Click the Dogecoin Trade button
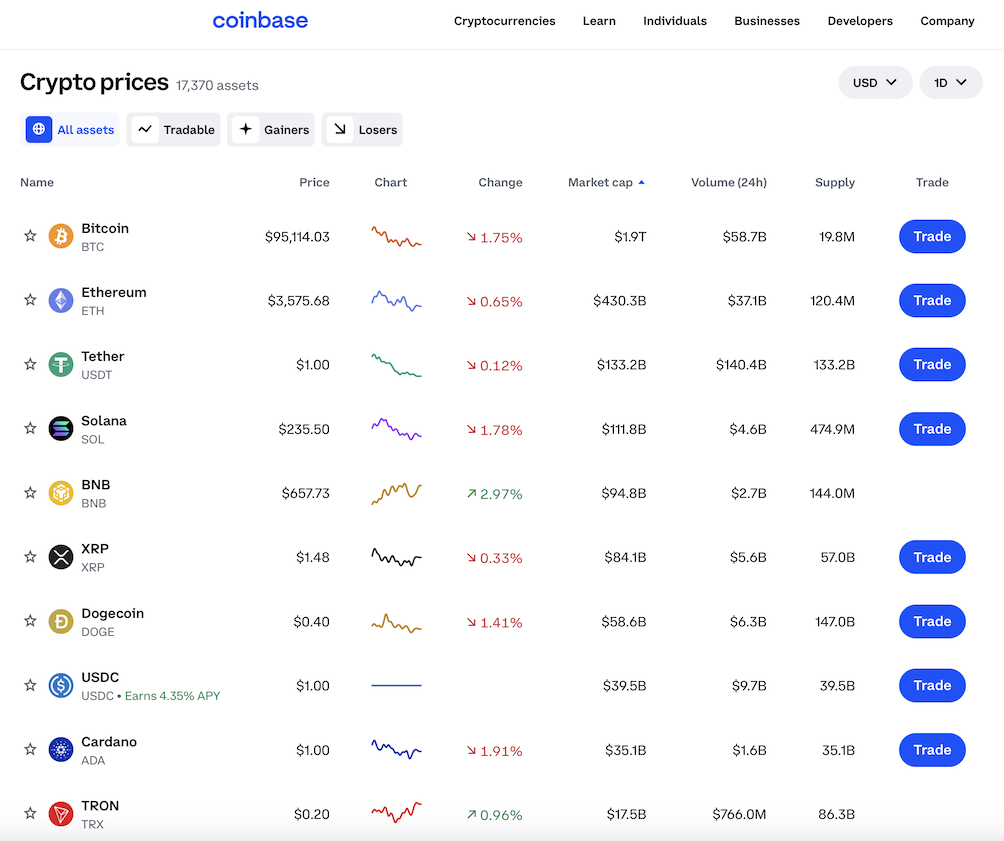The width and height of the screenshot is (1004, 841). coord(932,621)
